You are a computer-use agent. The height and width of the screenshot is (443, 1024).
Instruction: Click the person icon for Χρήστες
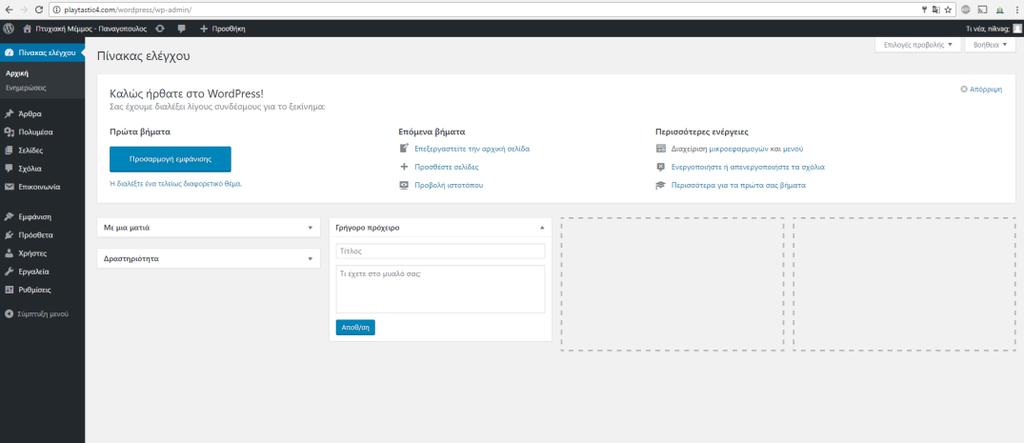coord(9,253)
